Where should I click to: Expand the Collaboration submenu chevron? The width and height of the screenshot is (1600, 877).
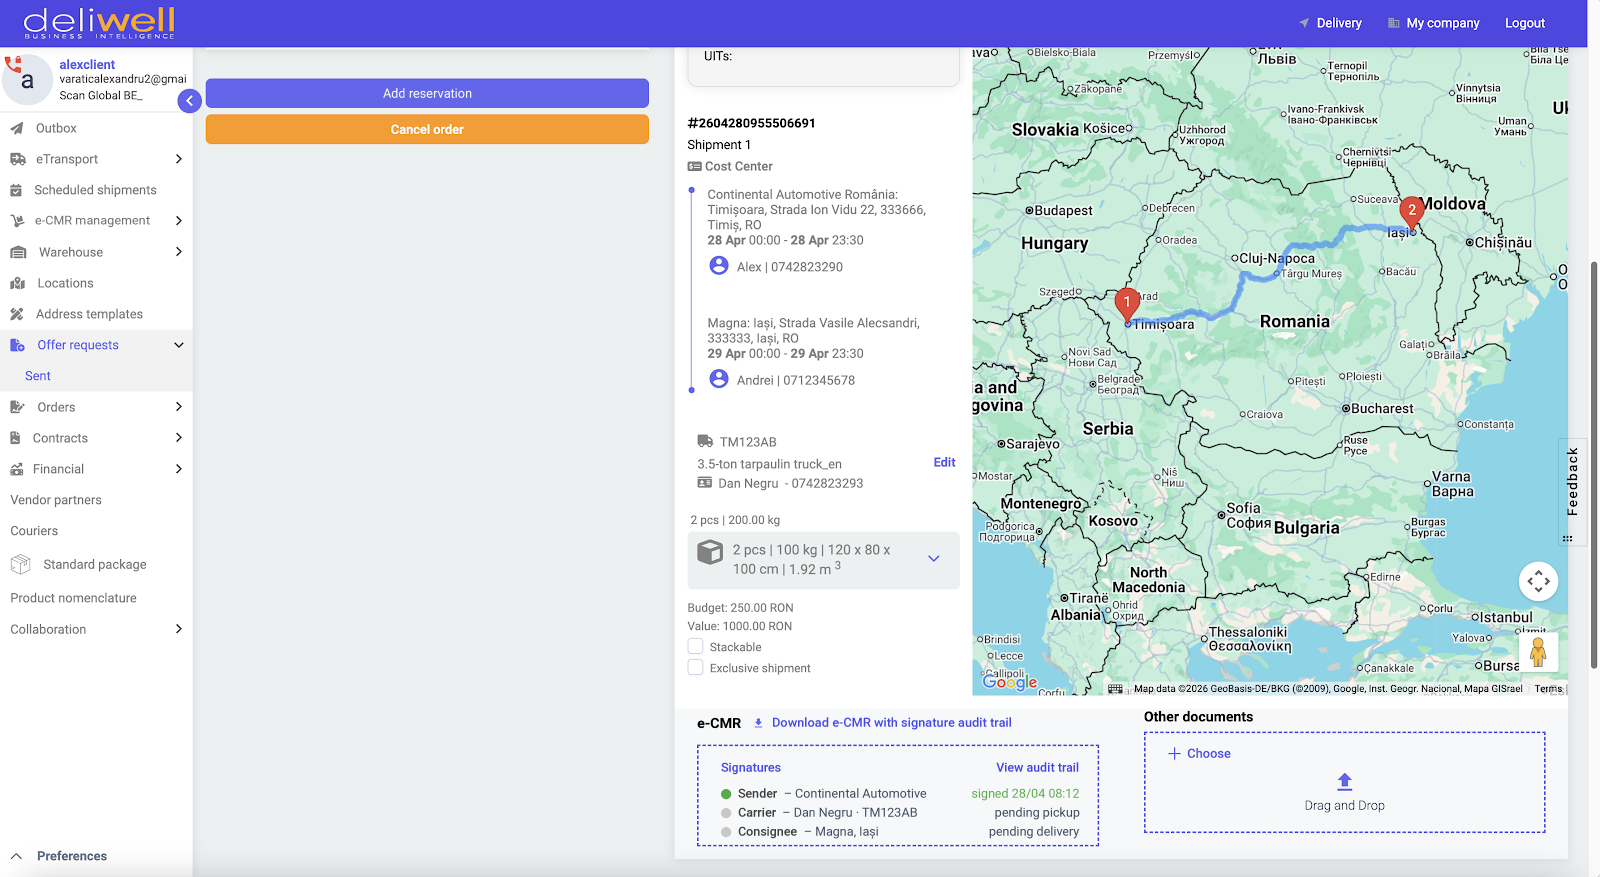[179, 629]
